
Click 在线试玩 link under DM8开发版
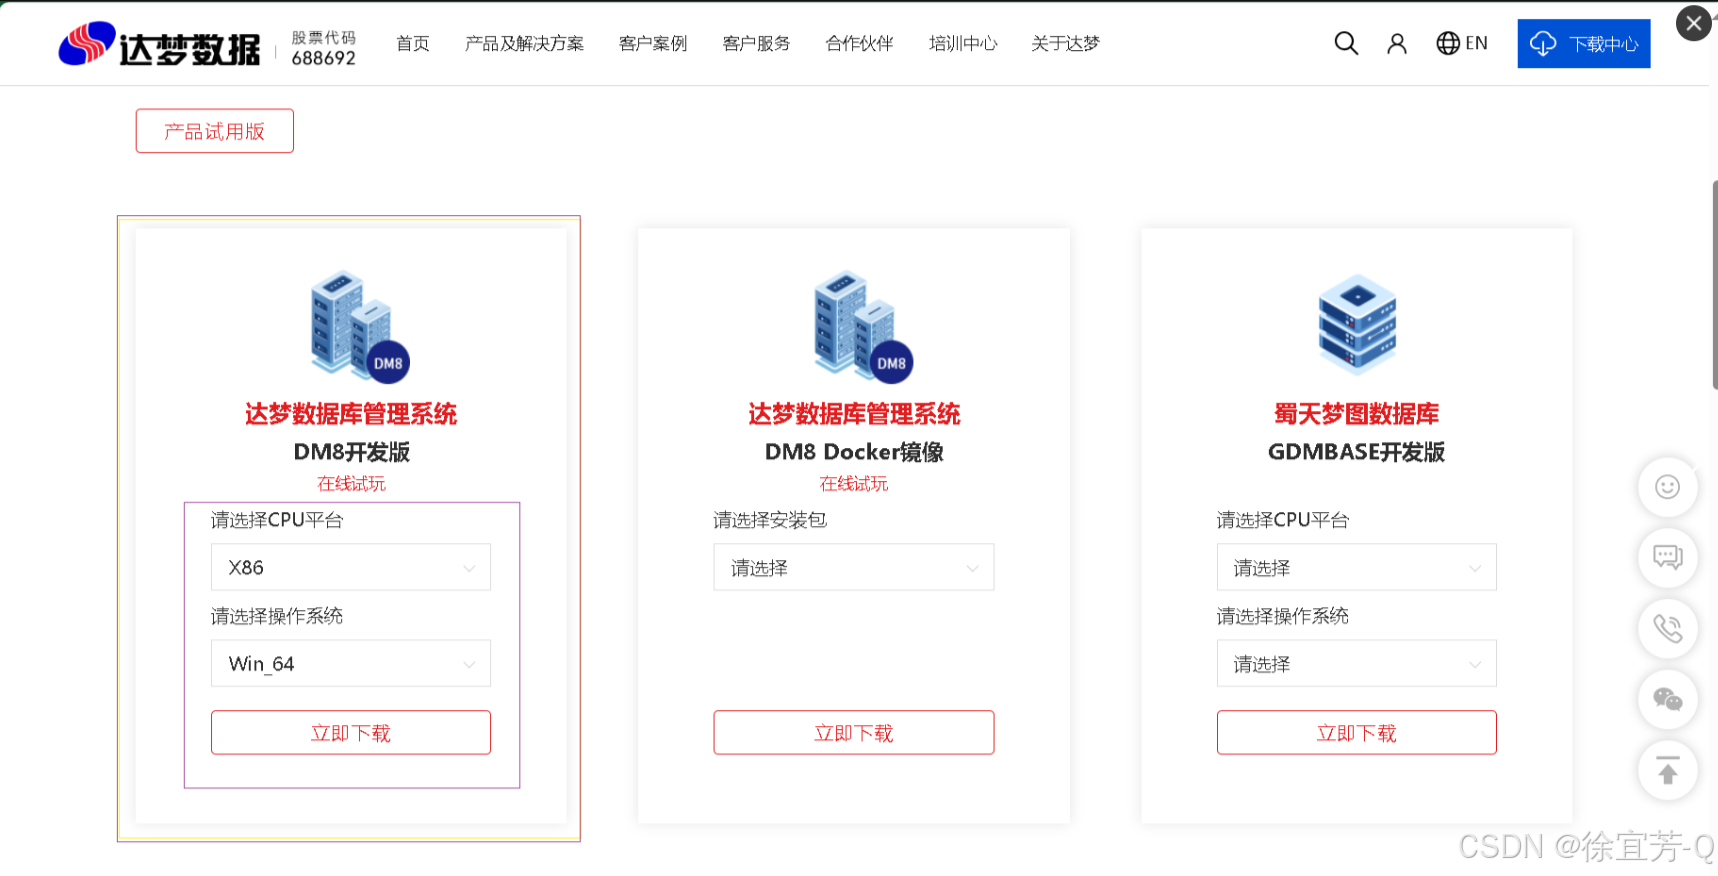(x=351, y=484)
